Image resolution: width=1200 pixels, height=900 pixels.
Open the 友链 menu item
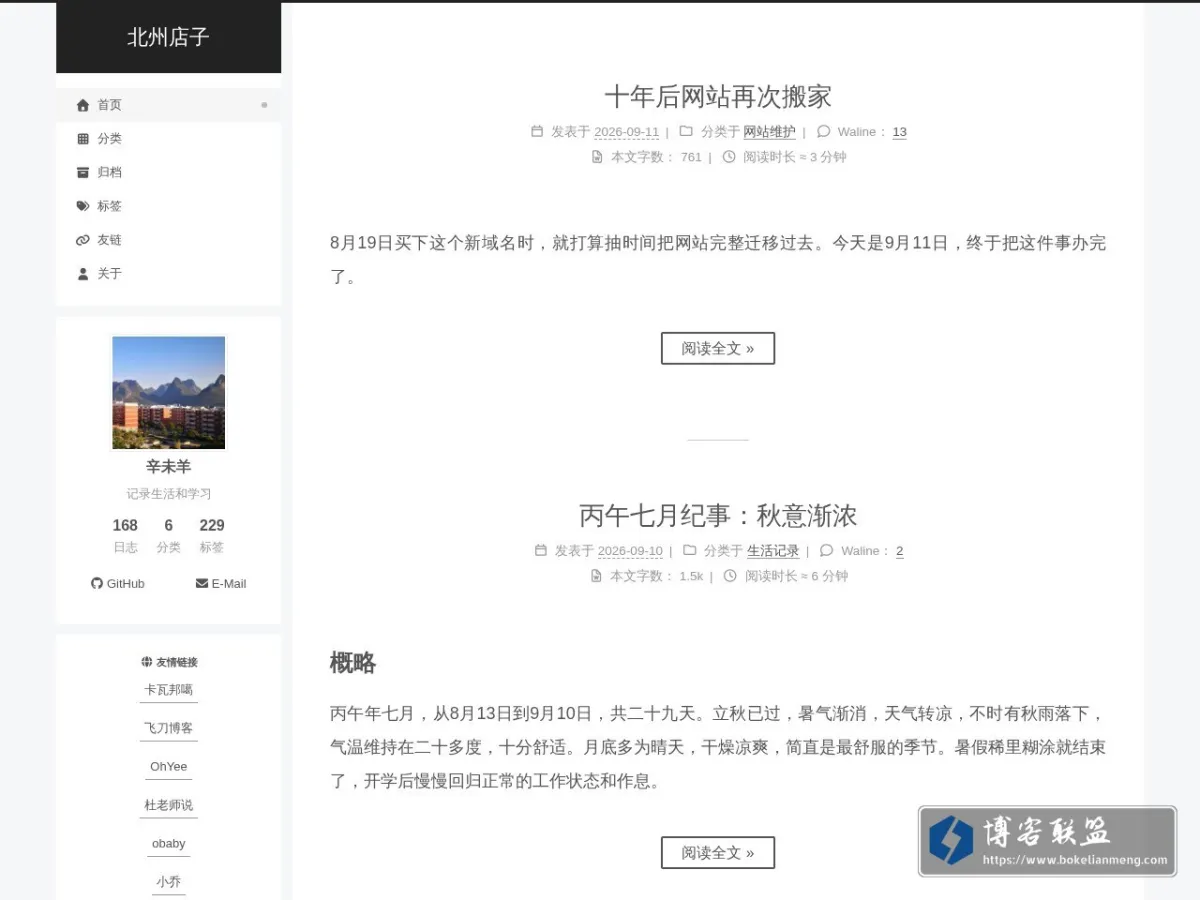pyautogui.click(x=168, y=240)
